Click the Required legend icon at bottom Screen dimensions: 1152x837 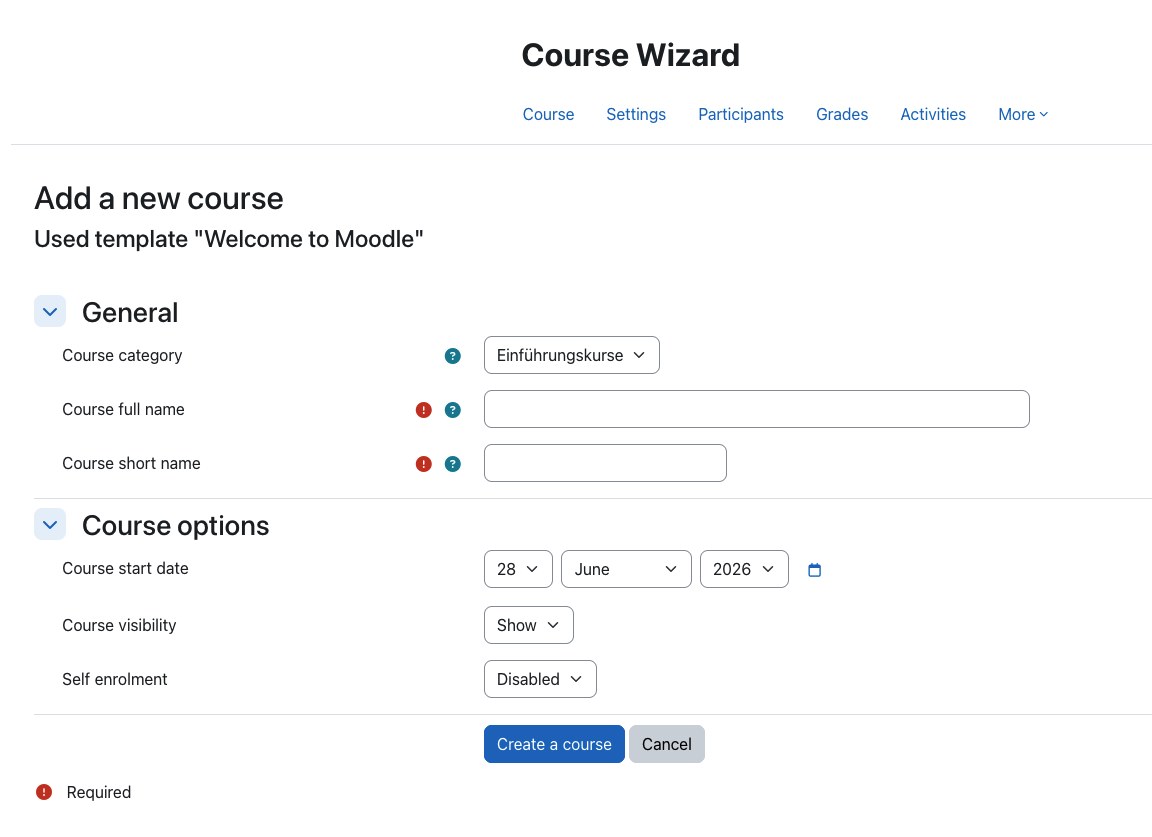pos(44,792)
